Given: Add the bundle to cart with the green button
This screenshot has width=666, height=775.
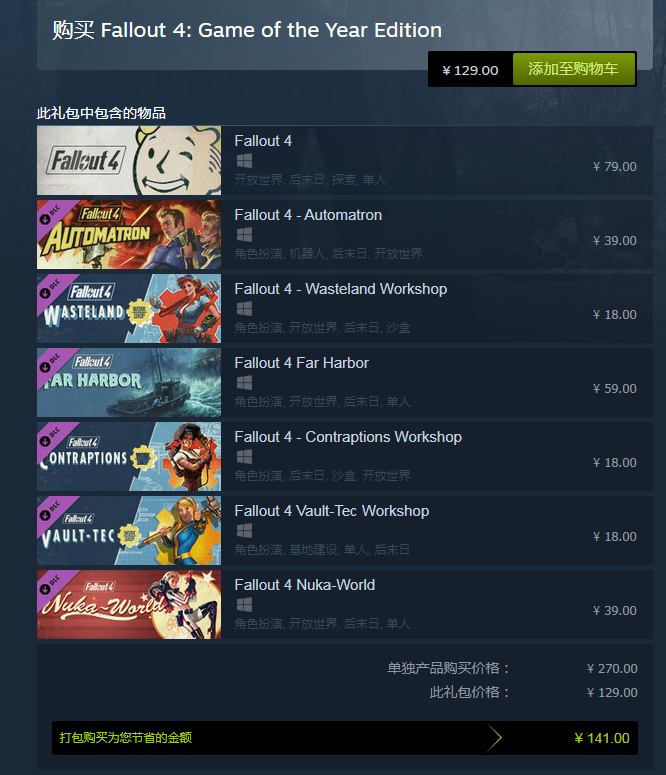Looking at the screenshot, I should point(574,69).
